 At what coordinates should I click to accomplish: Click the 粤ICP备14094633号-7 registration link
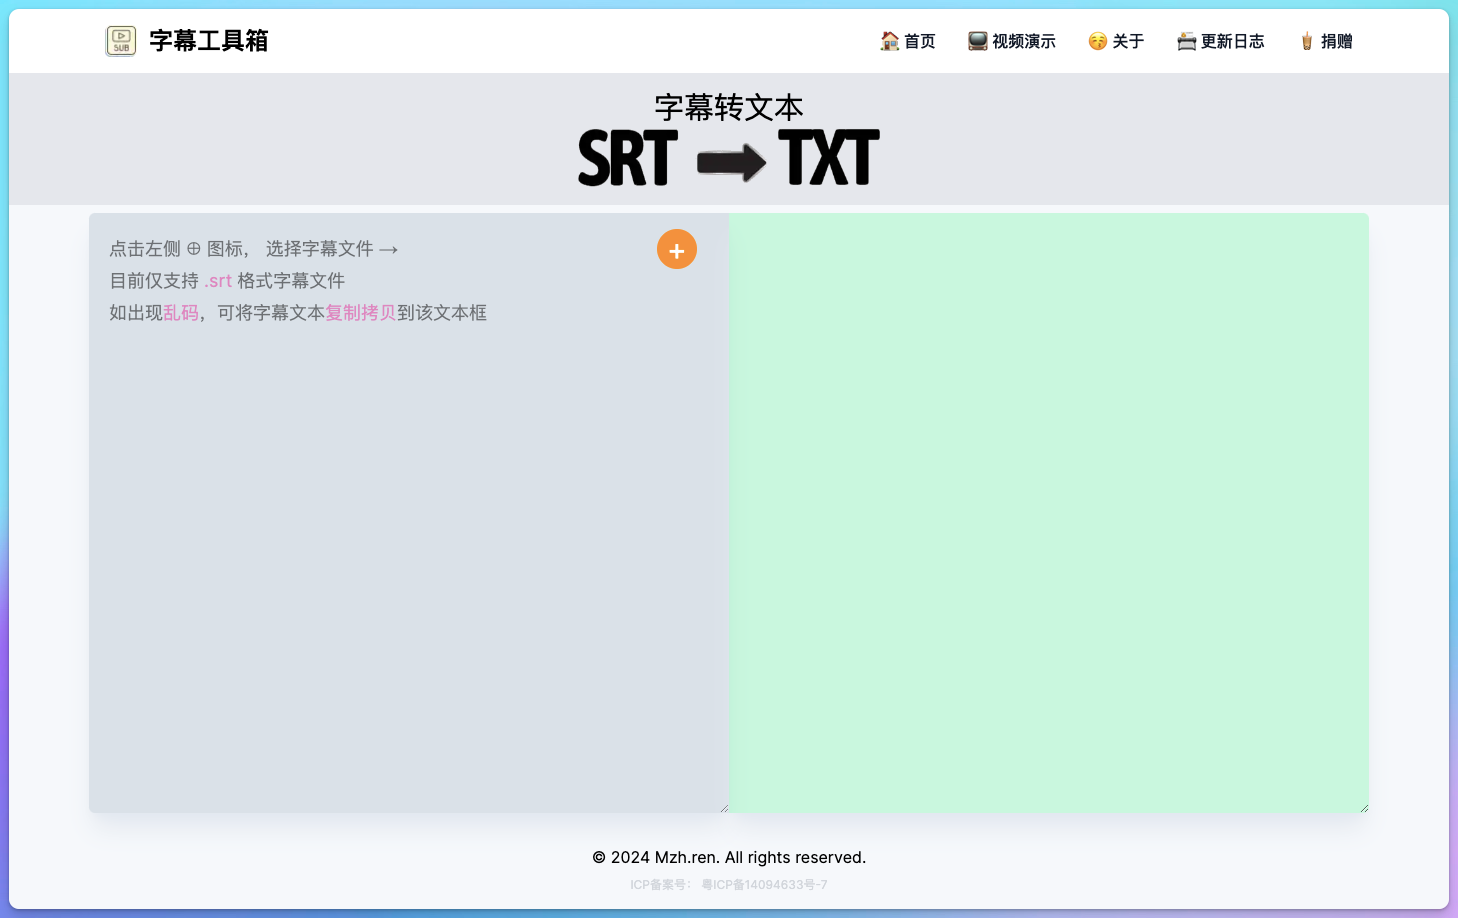click(765, 884)
